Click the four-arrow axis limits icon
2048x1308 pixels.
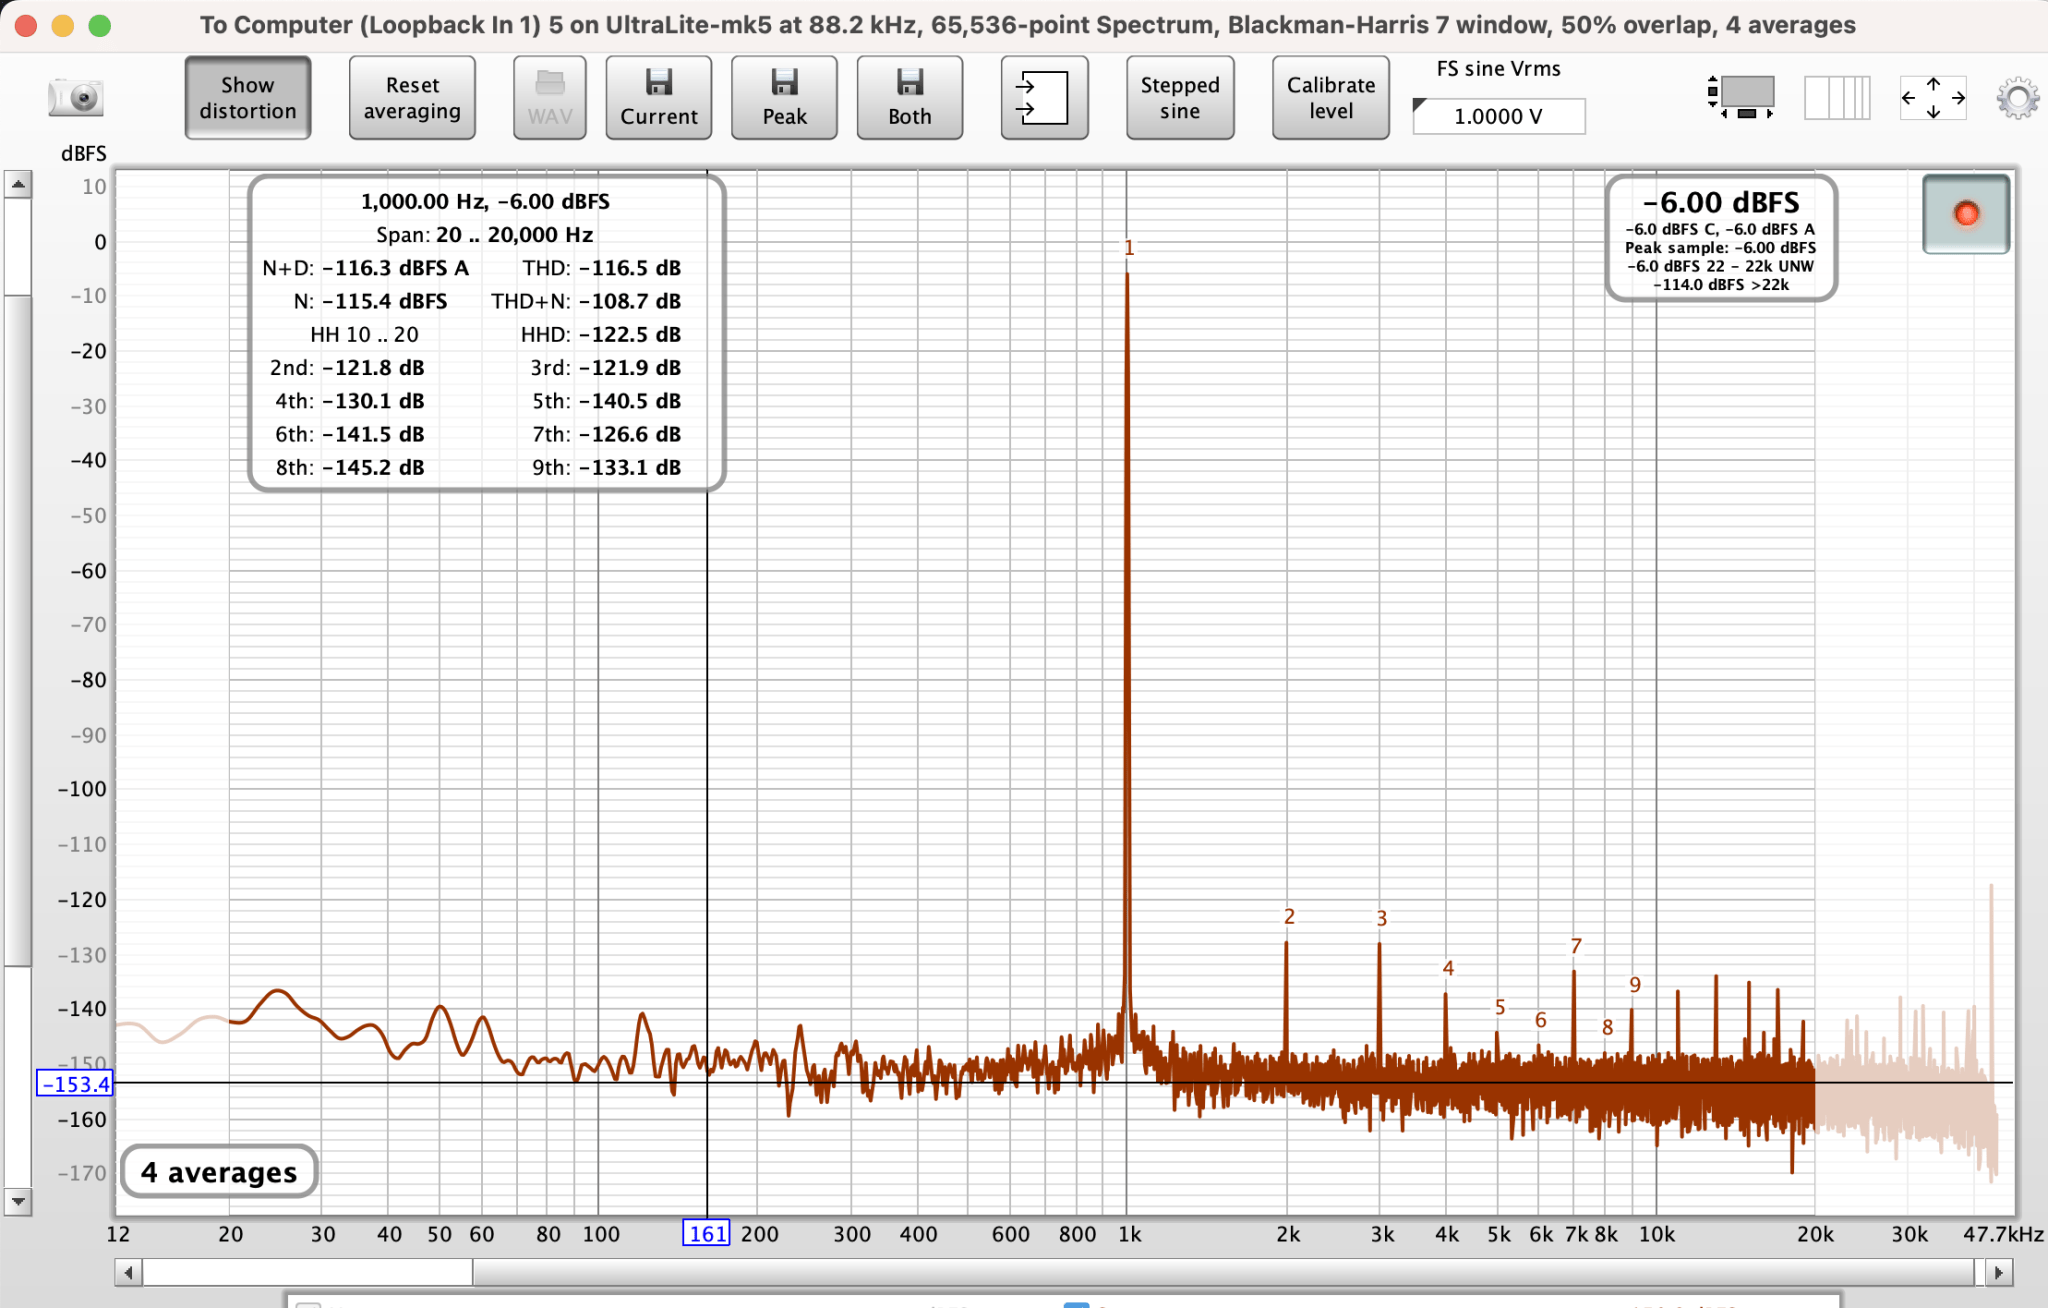(x=1933, y=97)
